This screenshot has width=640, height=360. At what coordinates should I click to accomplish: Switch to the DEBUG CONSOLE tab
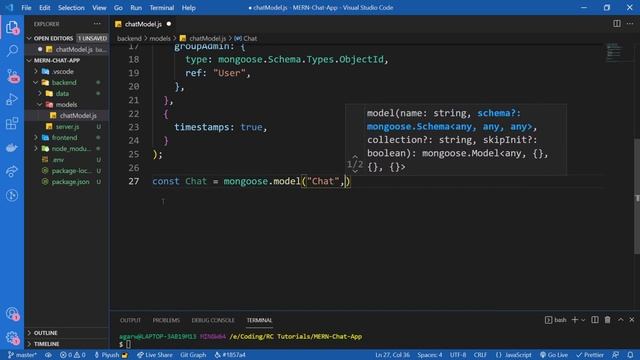(213, 320)
